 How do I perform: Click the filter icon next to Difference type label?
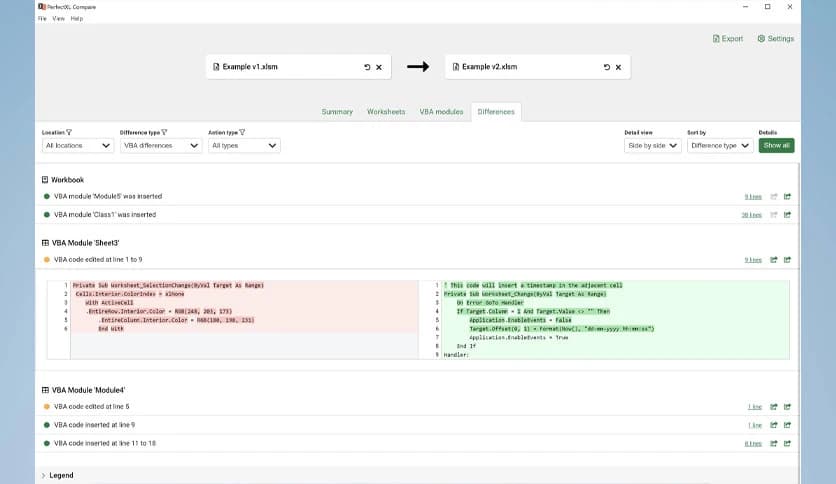tap(164, 132)
